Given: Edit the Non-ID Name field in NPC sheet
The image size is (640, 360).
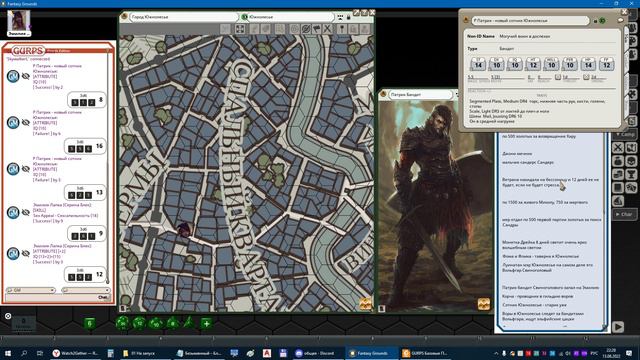Looking at the screenshot, I should [557, 36].
